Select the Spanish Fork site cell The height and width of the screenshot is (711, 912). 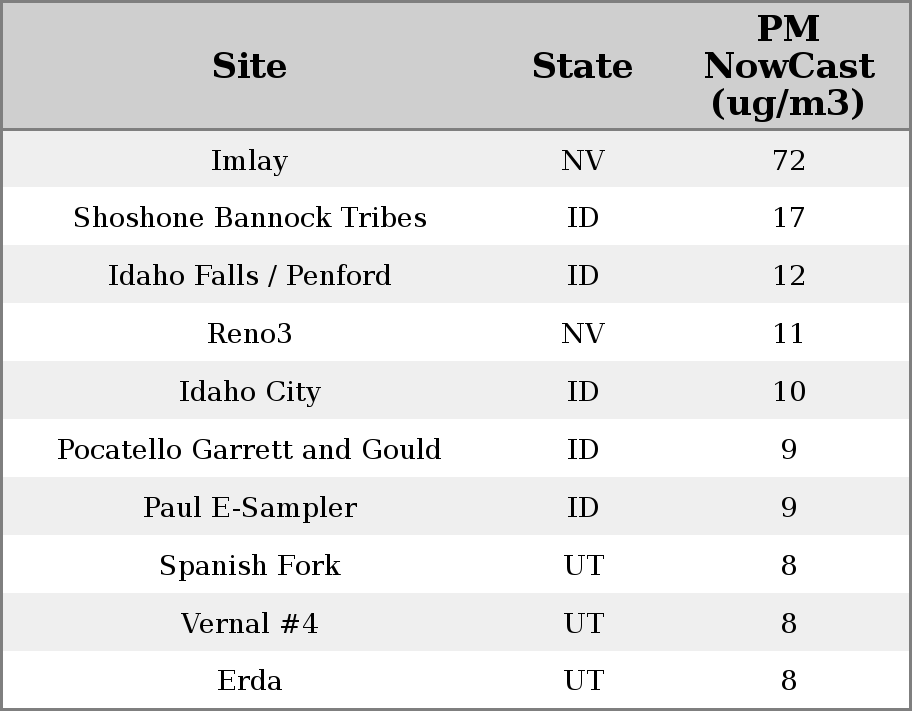tap(249, 566)
